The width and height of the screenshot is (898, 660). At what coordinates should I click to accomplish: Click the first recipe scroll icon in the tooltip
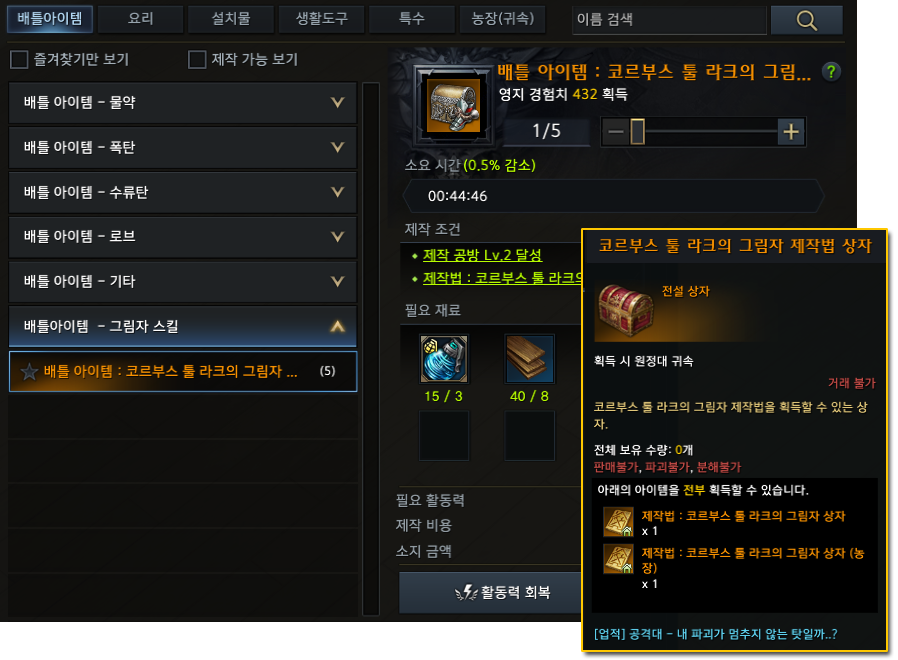619,521
